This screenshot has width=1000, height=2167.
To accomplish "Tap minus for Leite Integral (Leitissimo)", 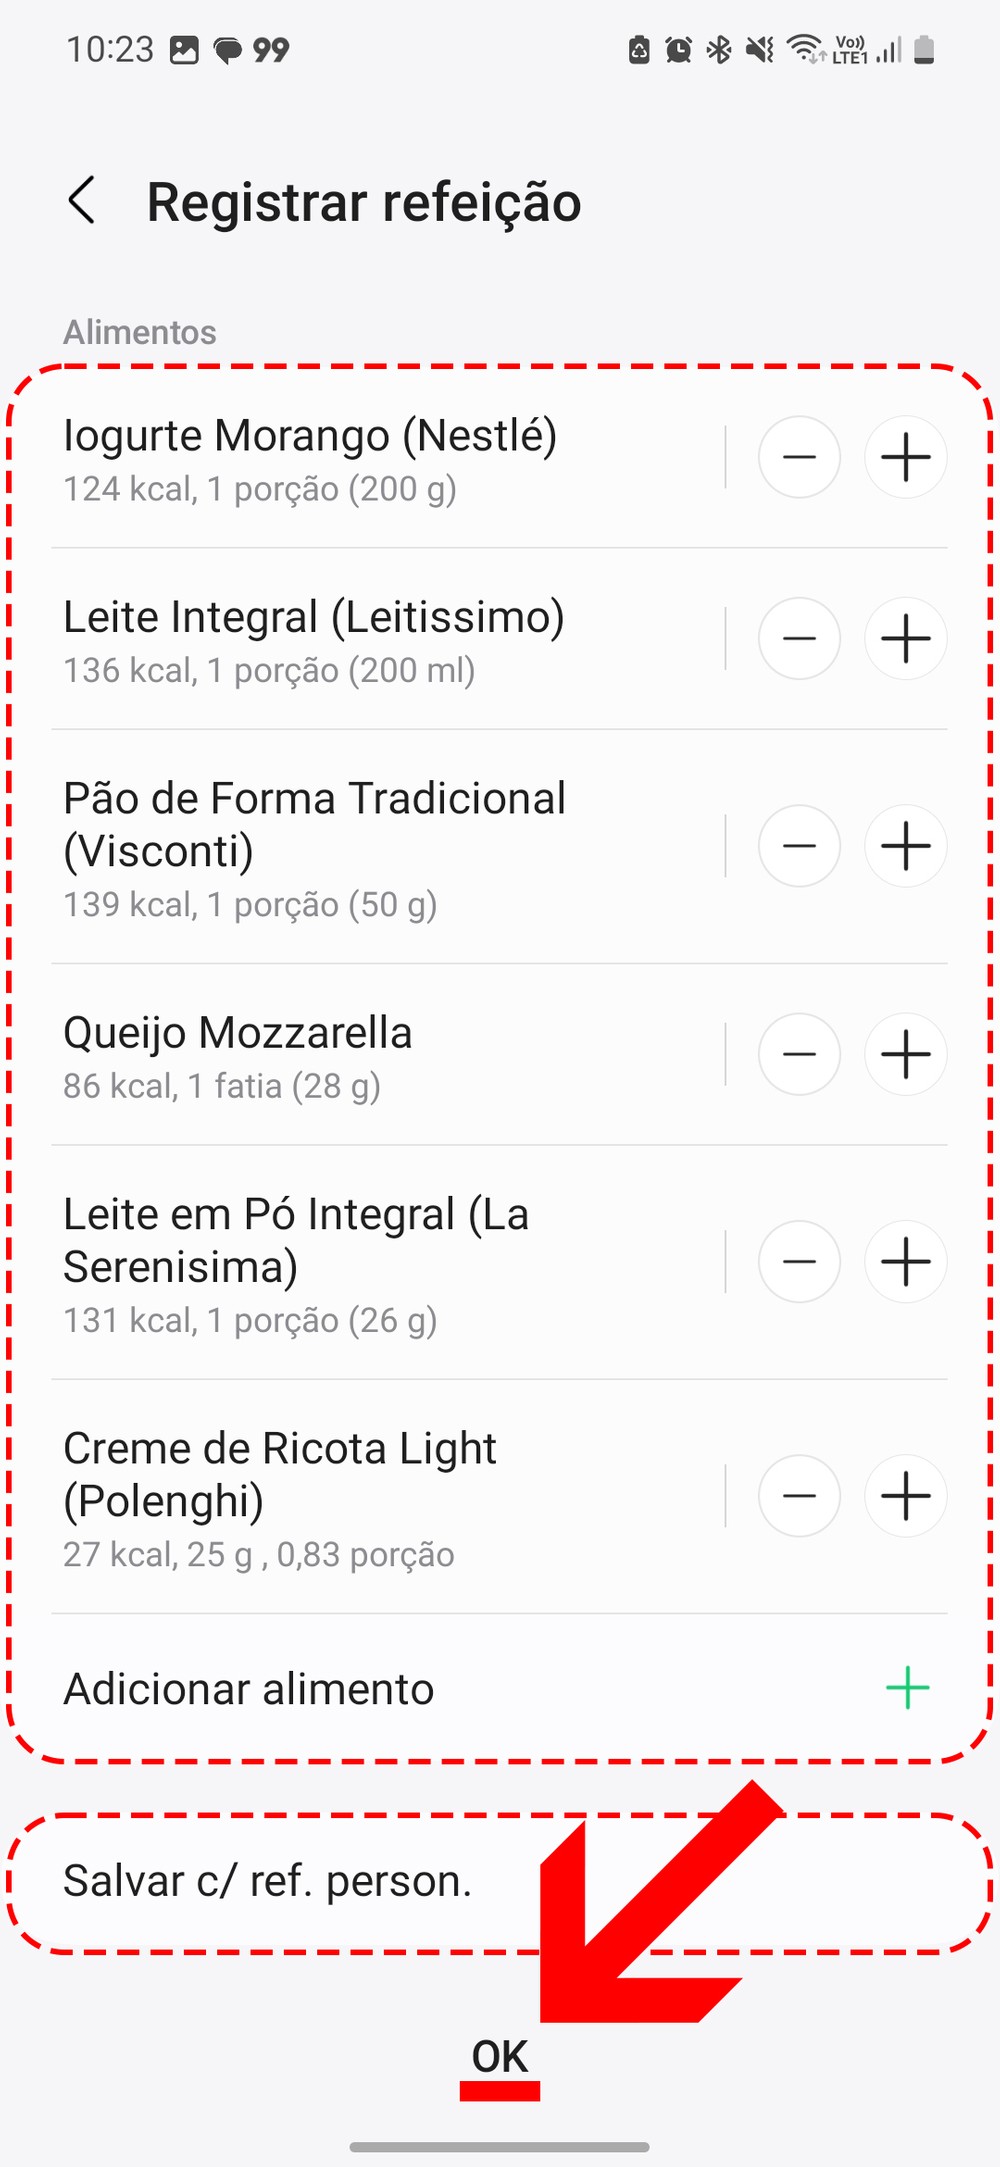I will pos(799,639).
